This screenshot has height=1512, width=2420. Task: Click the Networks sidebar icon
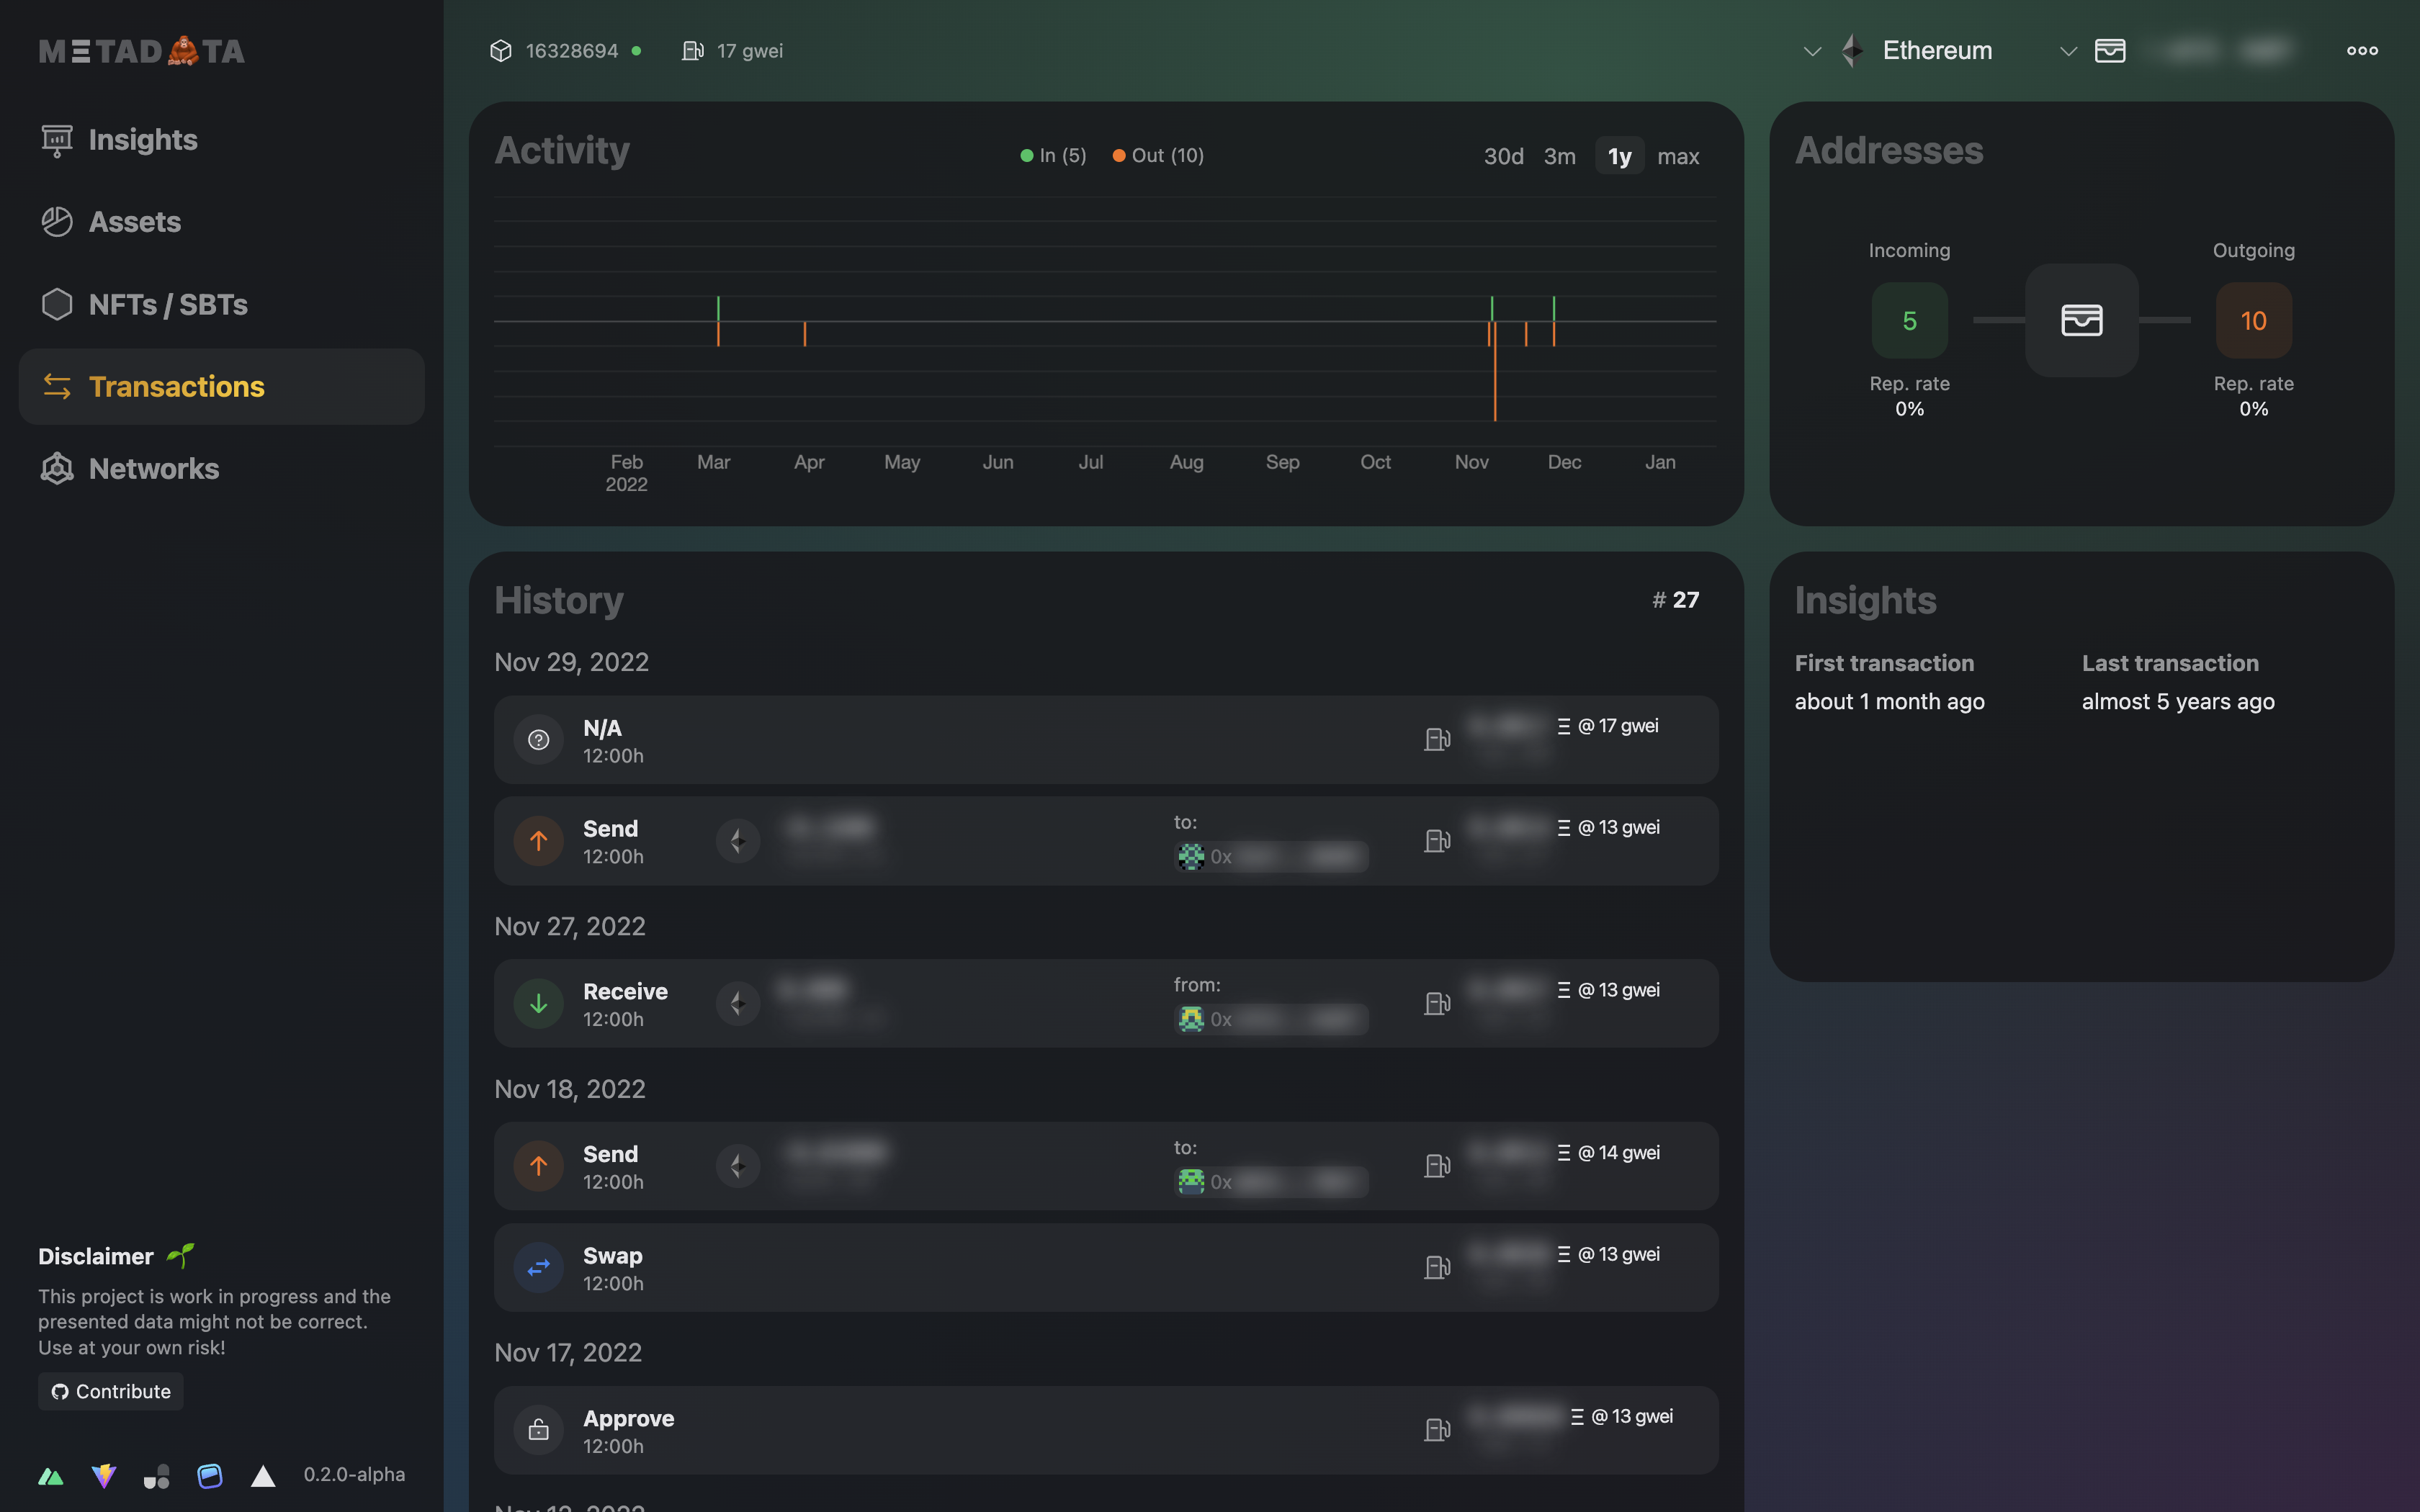[57, 468]
